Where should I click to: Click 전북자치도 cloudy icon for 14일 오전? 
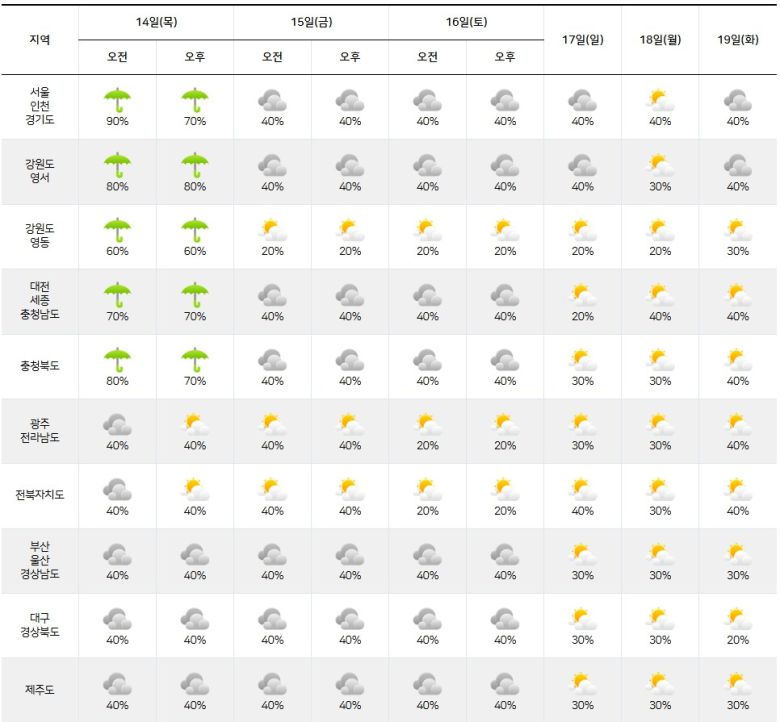coord(117,489)
